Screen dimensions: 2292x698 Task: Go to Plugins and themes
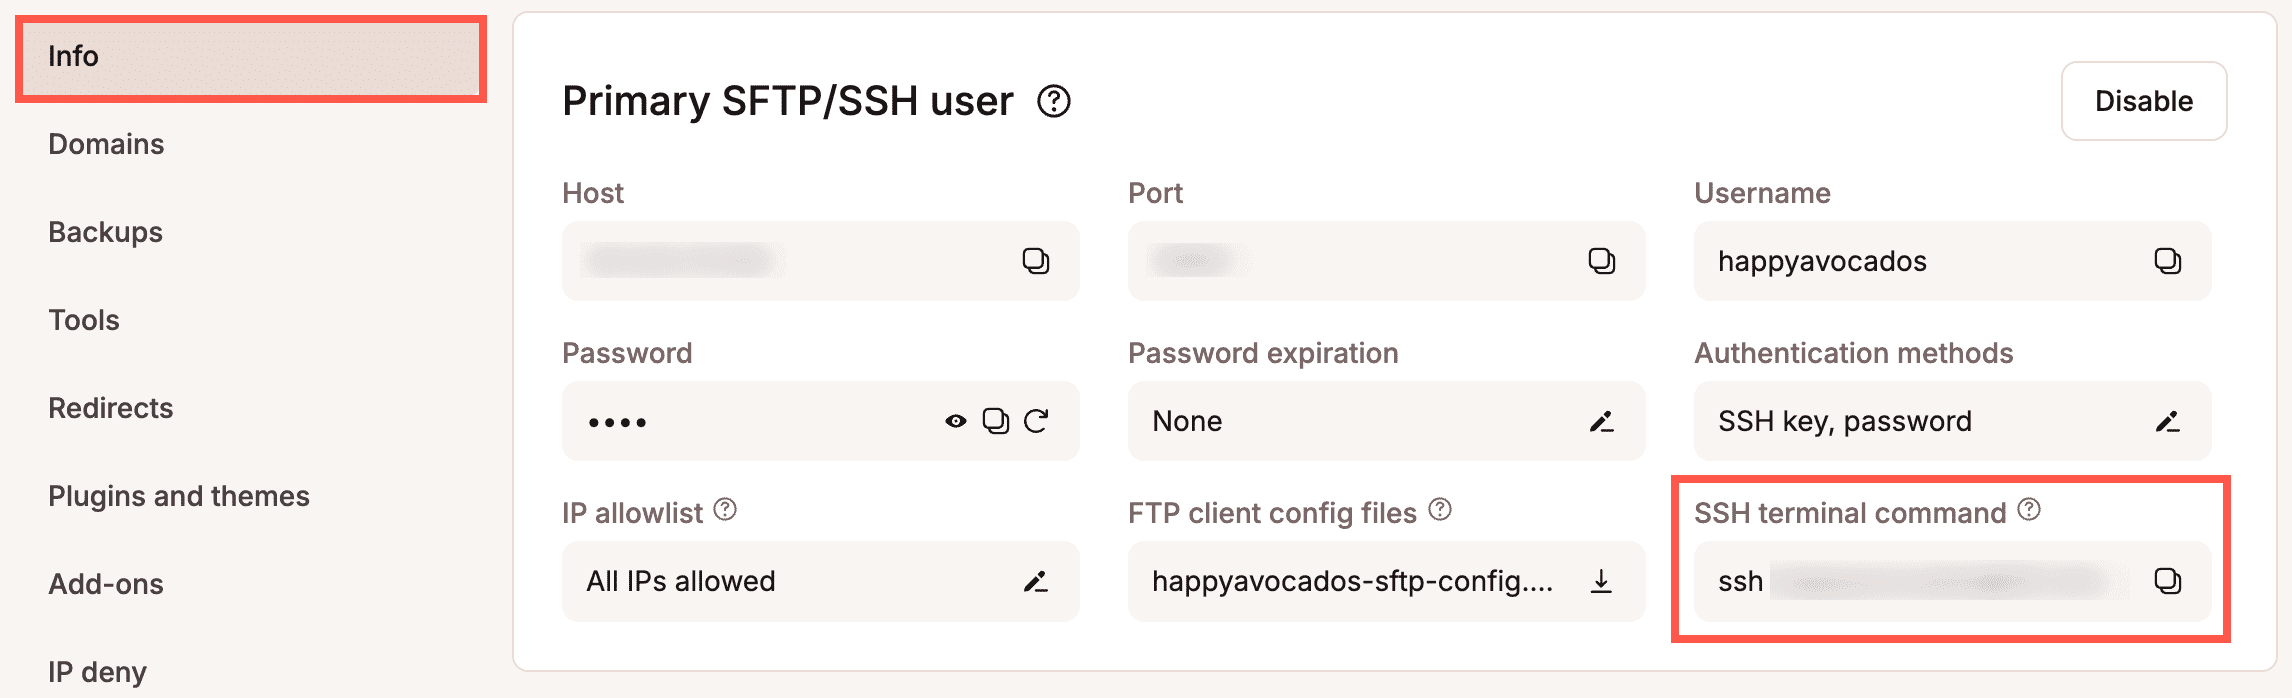[x=179, y=496]
